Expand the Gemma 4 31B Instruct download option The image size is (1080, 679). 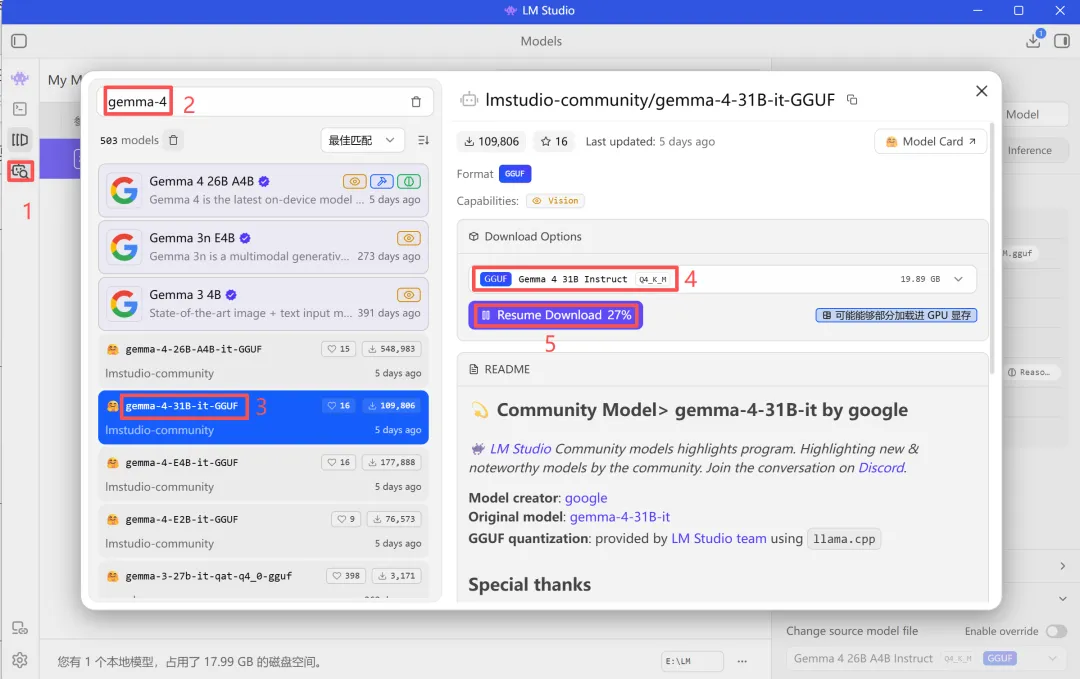958,280
